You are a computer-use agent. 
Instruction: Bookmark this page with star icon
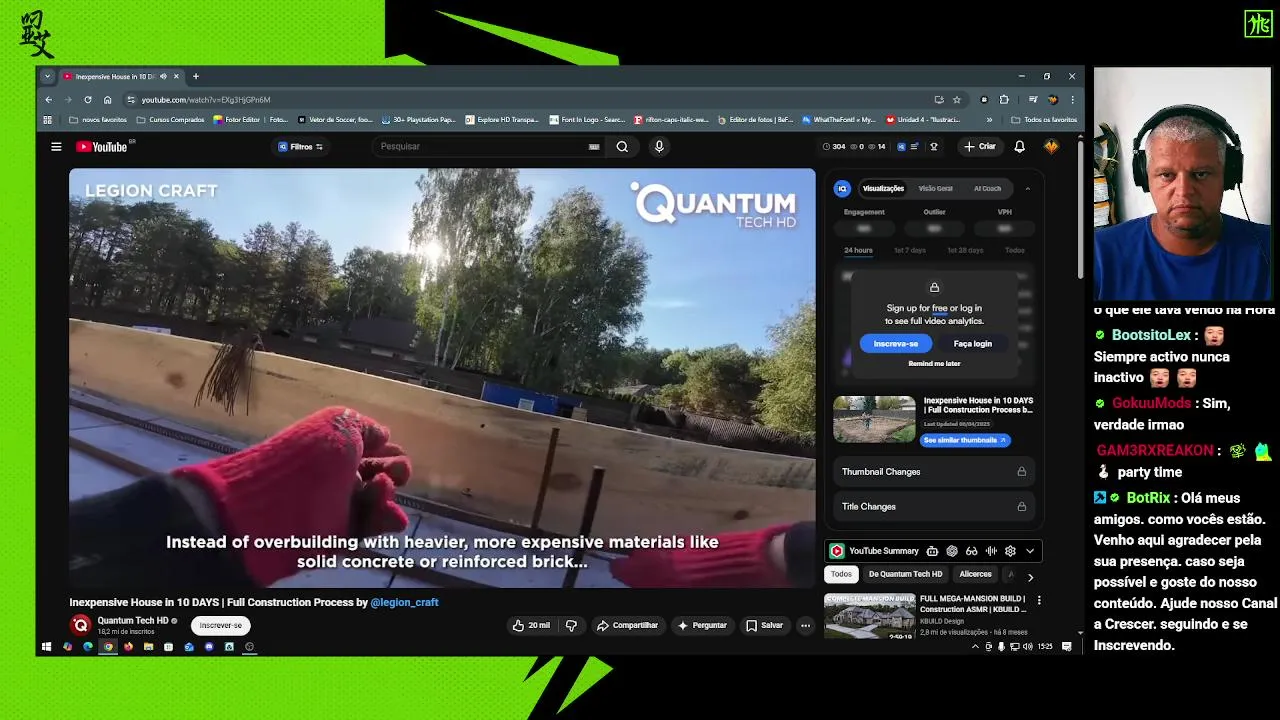tap(957, 100)
